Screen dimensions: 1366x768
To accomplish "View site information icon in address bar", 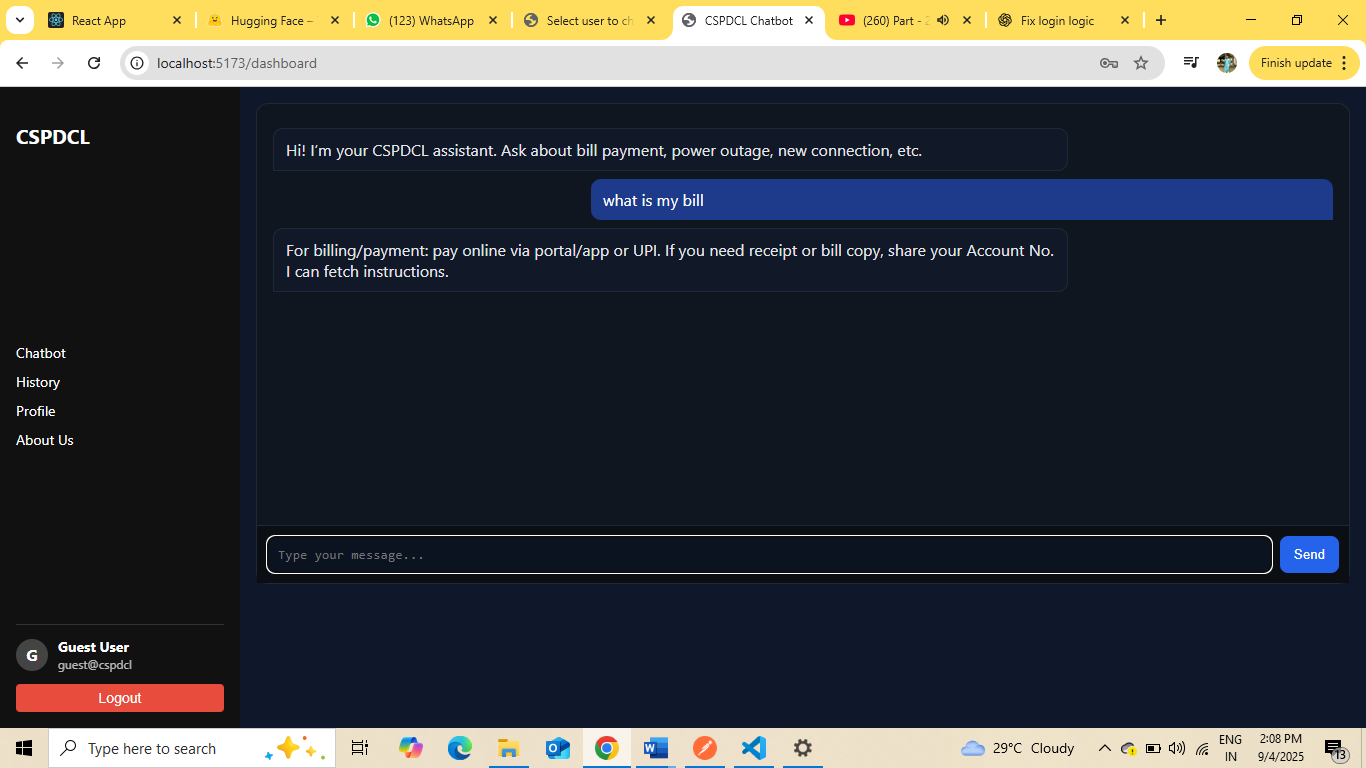I will tap(138, 63).
